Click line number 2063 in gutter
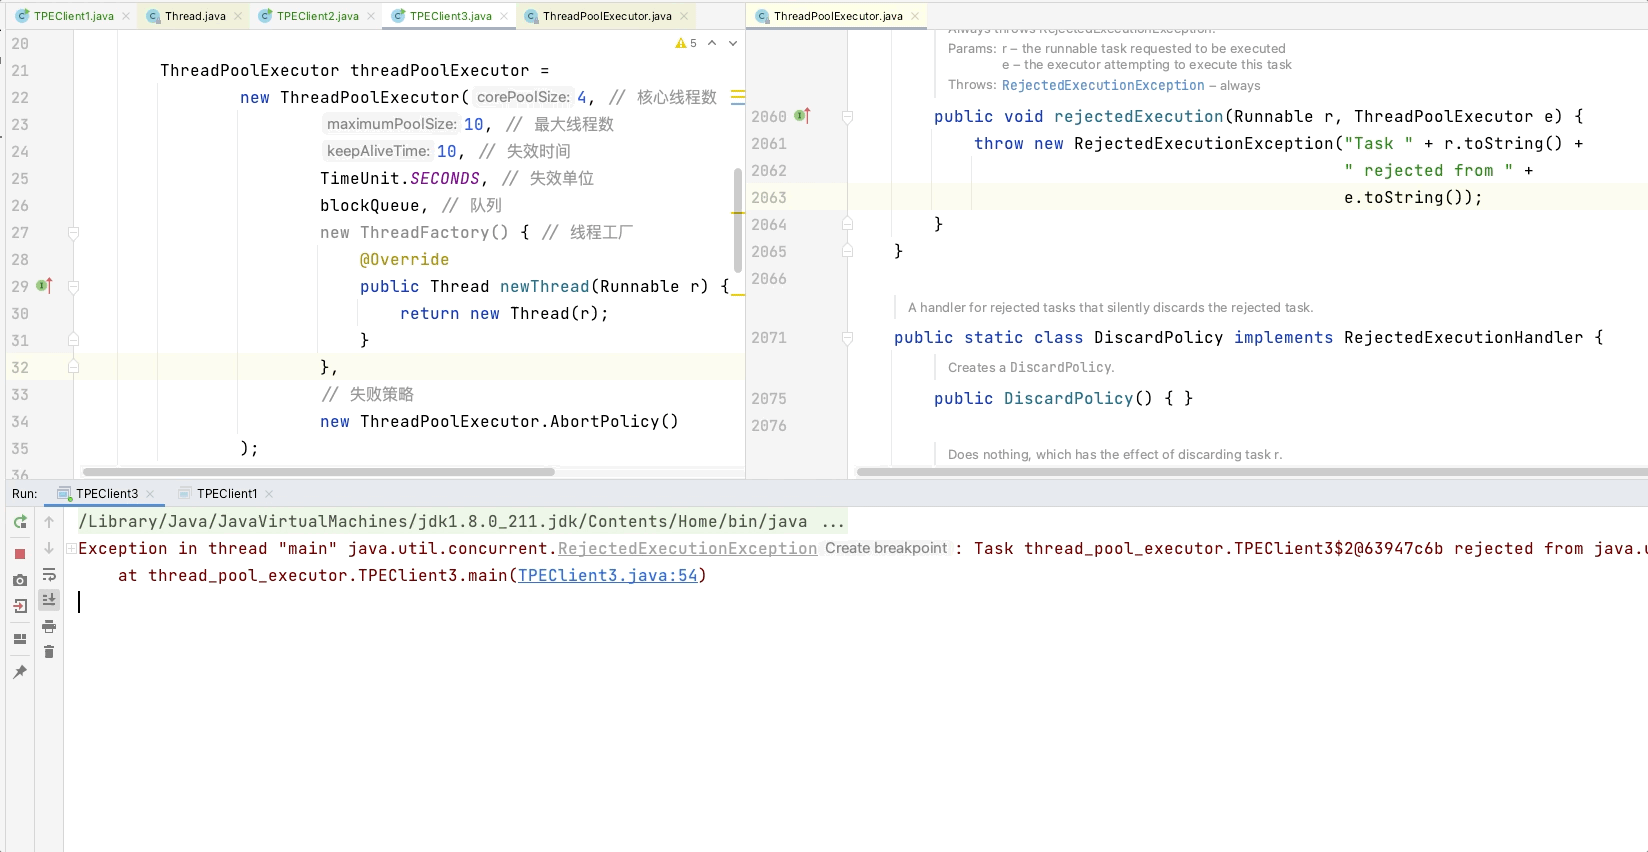1648x852 pixels. tap(769, 198)
